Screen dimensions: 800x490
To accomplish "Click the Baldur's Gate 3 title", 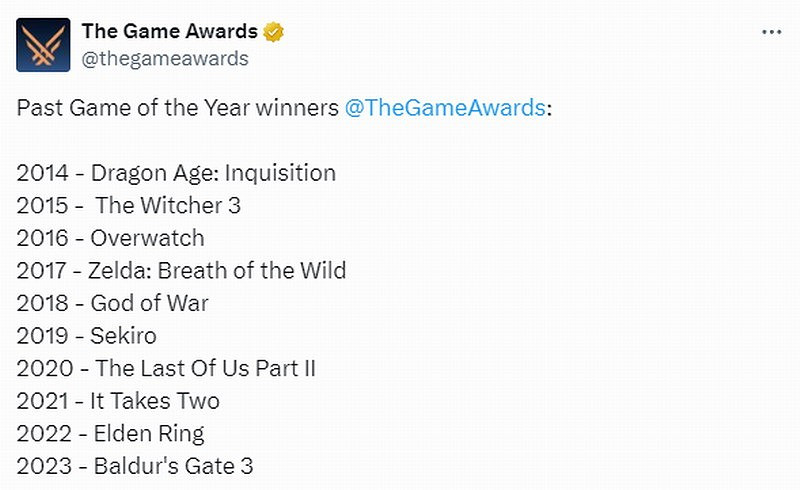I will pos(173,466).
